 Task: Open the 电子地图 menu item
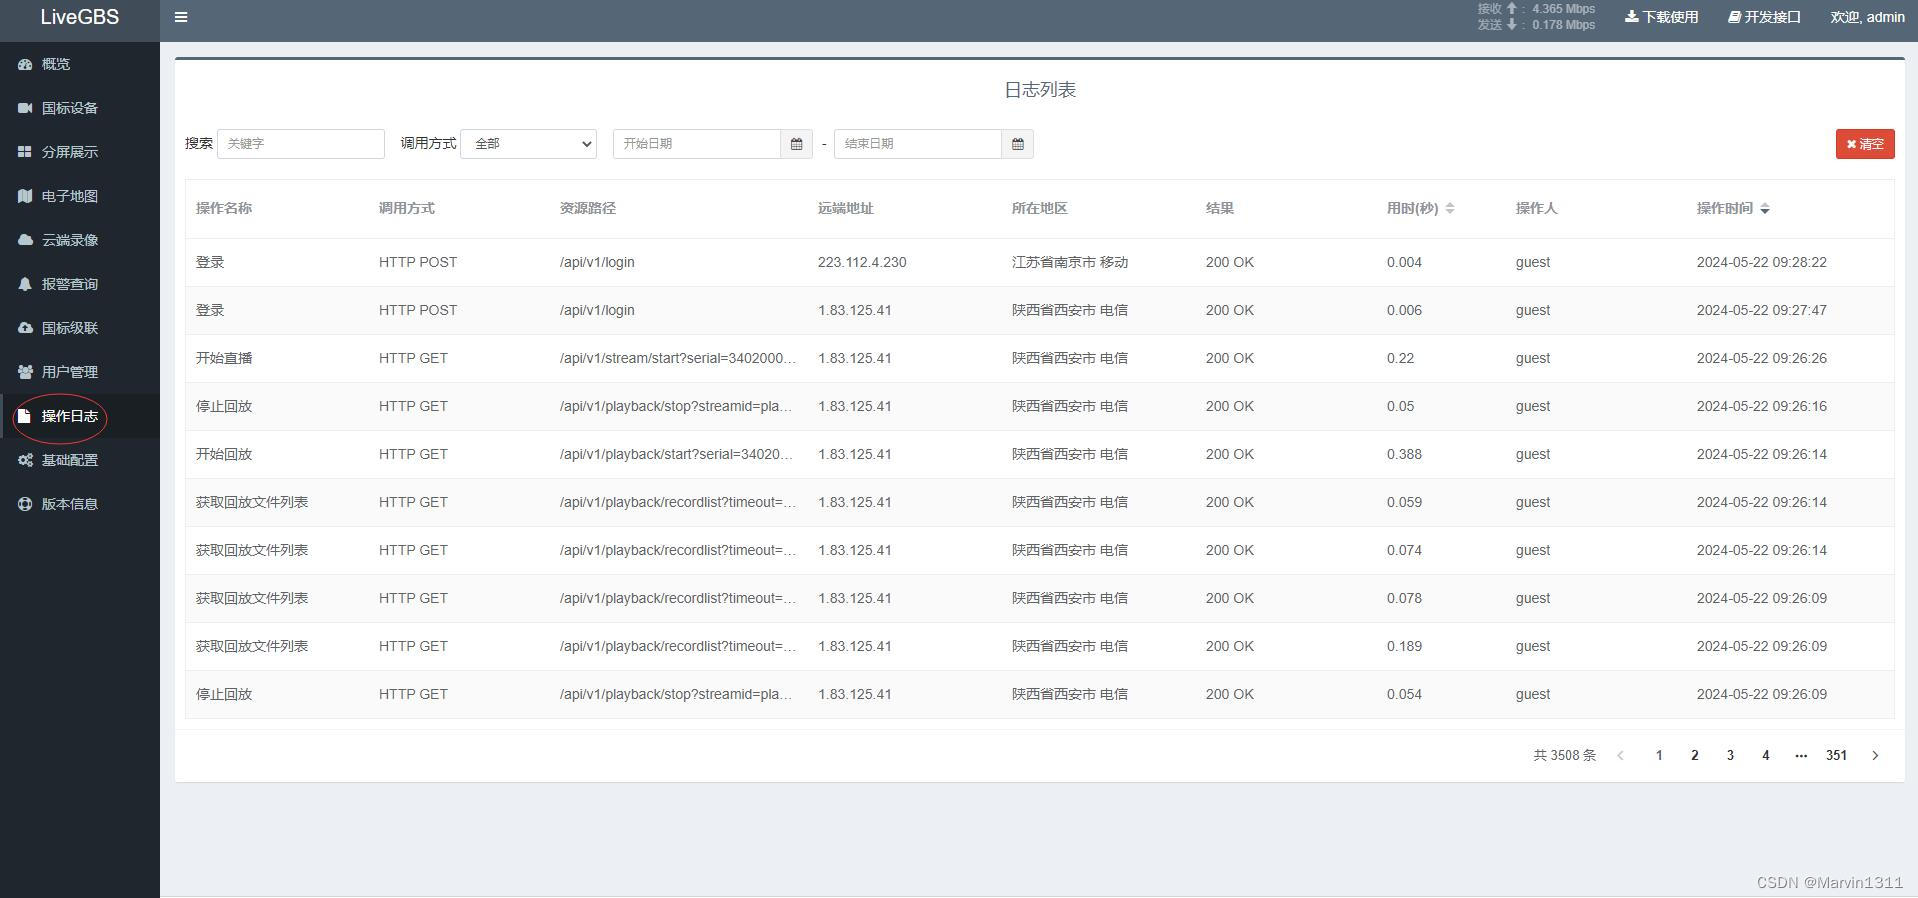point(80,196)
